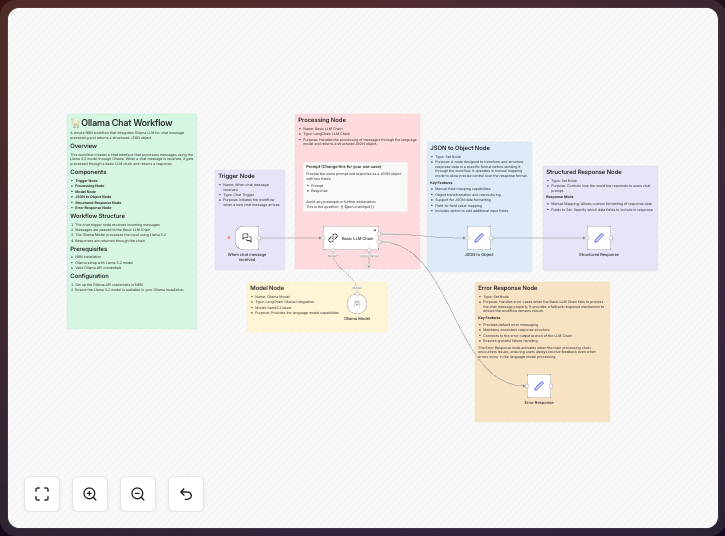Click the 'Structured Response' label under node

[599, 255]
